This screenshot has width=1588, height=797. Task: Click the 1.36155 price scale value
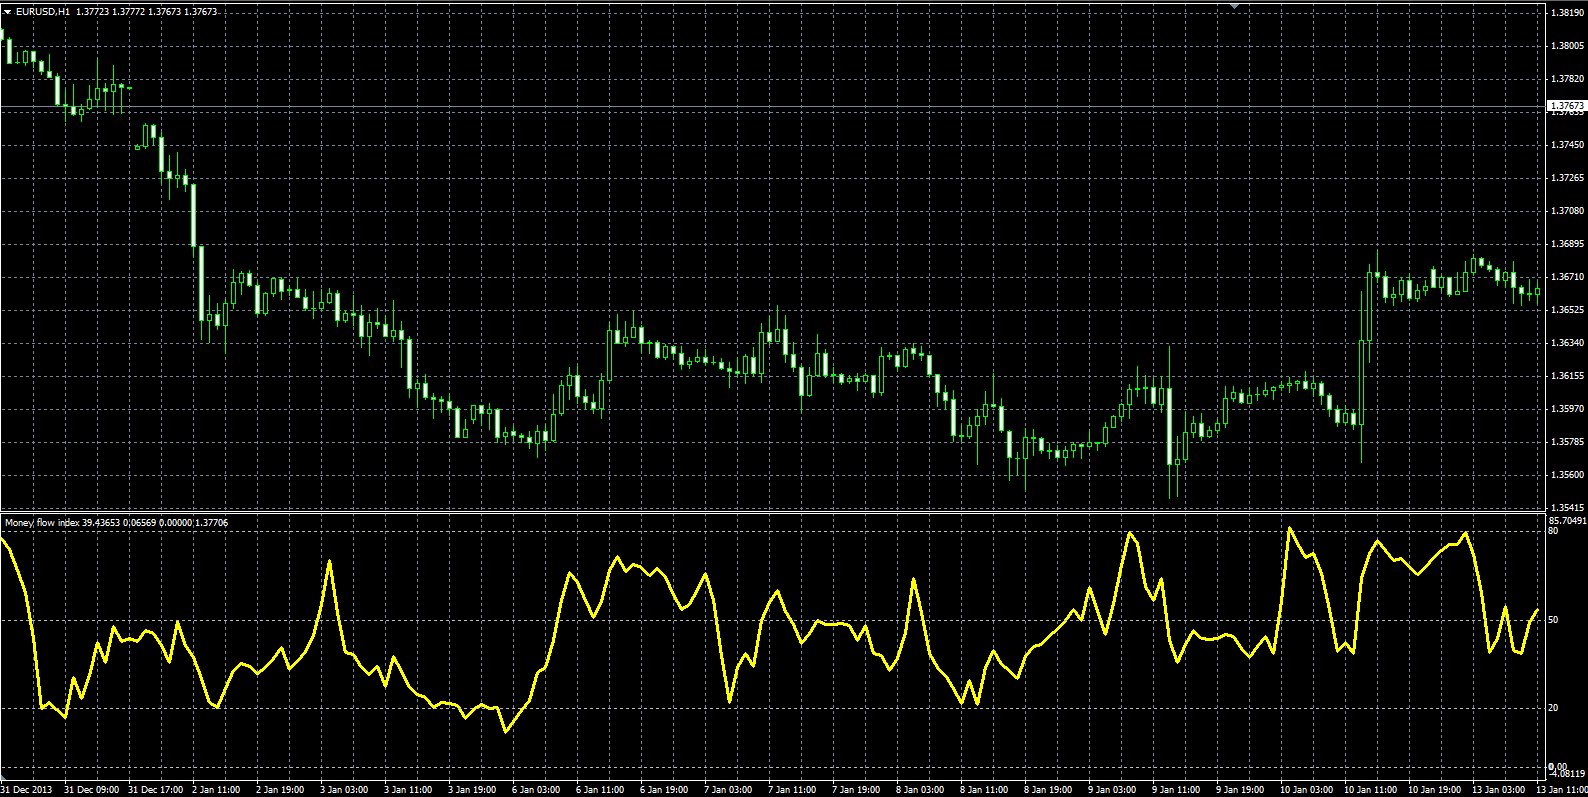(x=1567, y=375)
